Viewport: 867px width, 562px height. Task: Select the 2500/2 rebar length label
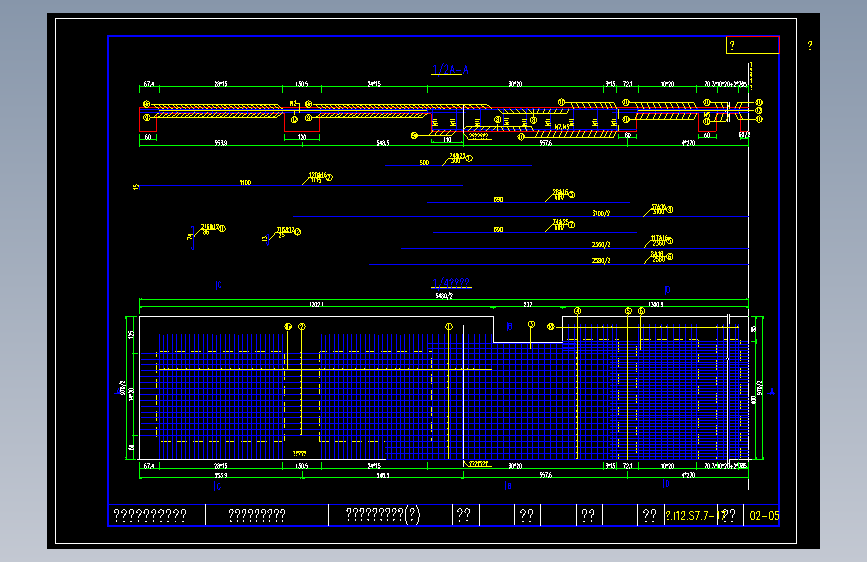click(601, 244)
